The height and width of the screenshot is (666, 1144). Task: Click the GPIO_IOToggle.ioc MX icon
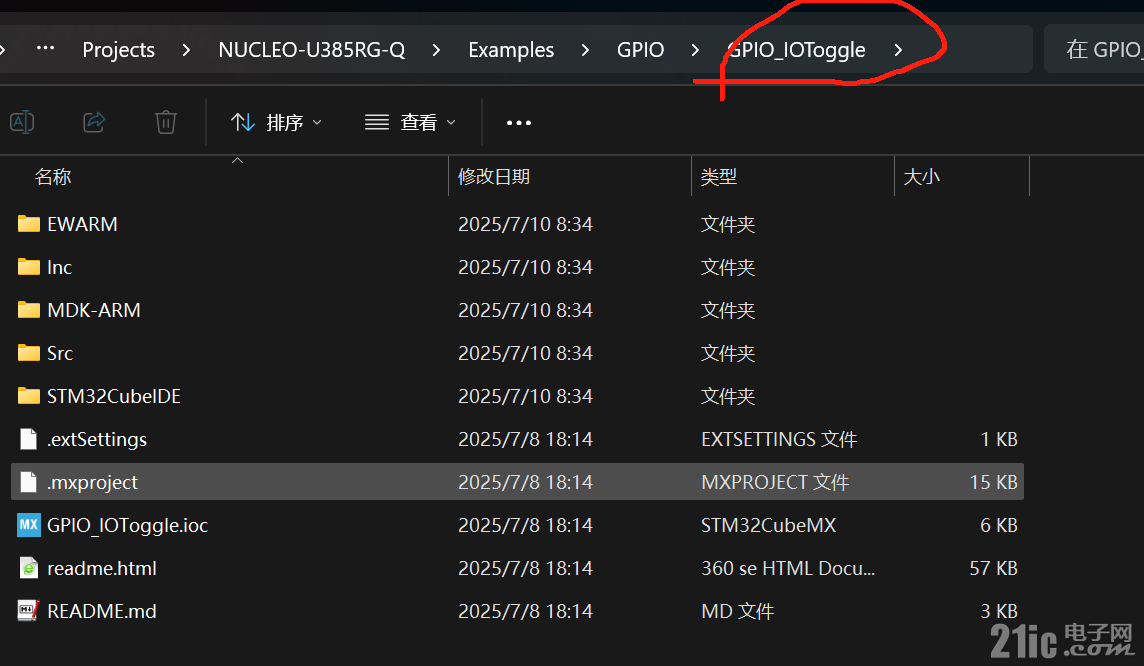click(28, 524)
